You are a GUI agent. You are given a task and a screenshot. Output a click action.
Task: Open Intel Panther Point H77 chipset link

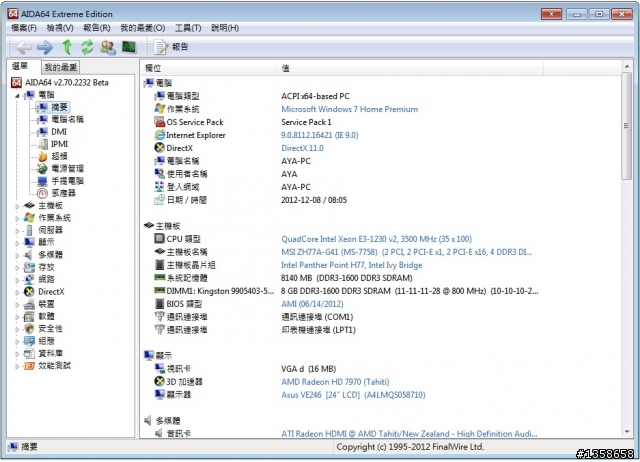point(351,265)
